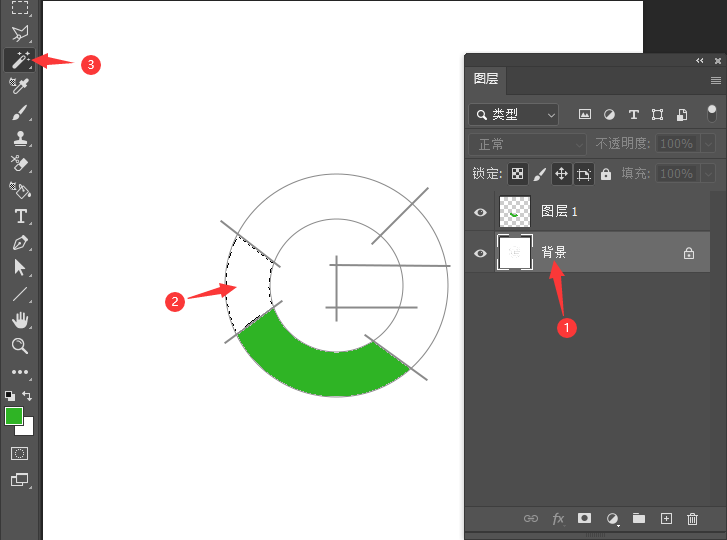This screenshot has width=727, height=540.
Task: Toggle shape layer filter
Action: pyautogui.click(x=657, y=114)
